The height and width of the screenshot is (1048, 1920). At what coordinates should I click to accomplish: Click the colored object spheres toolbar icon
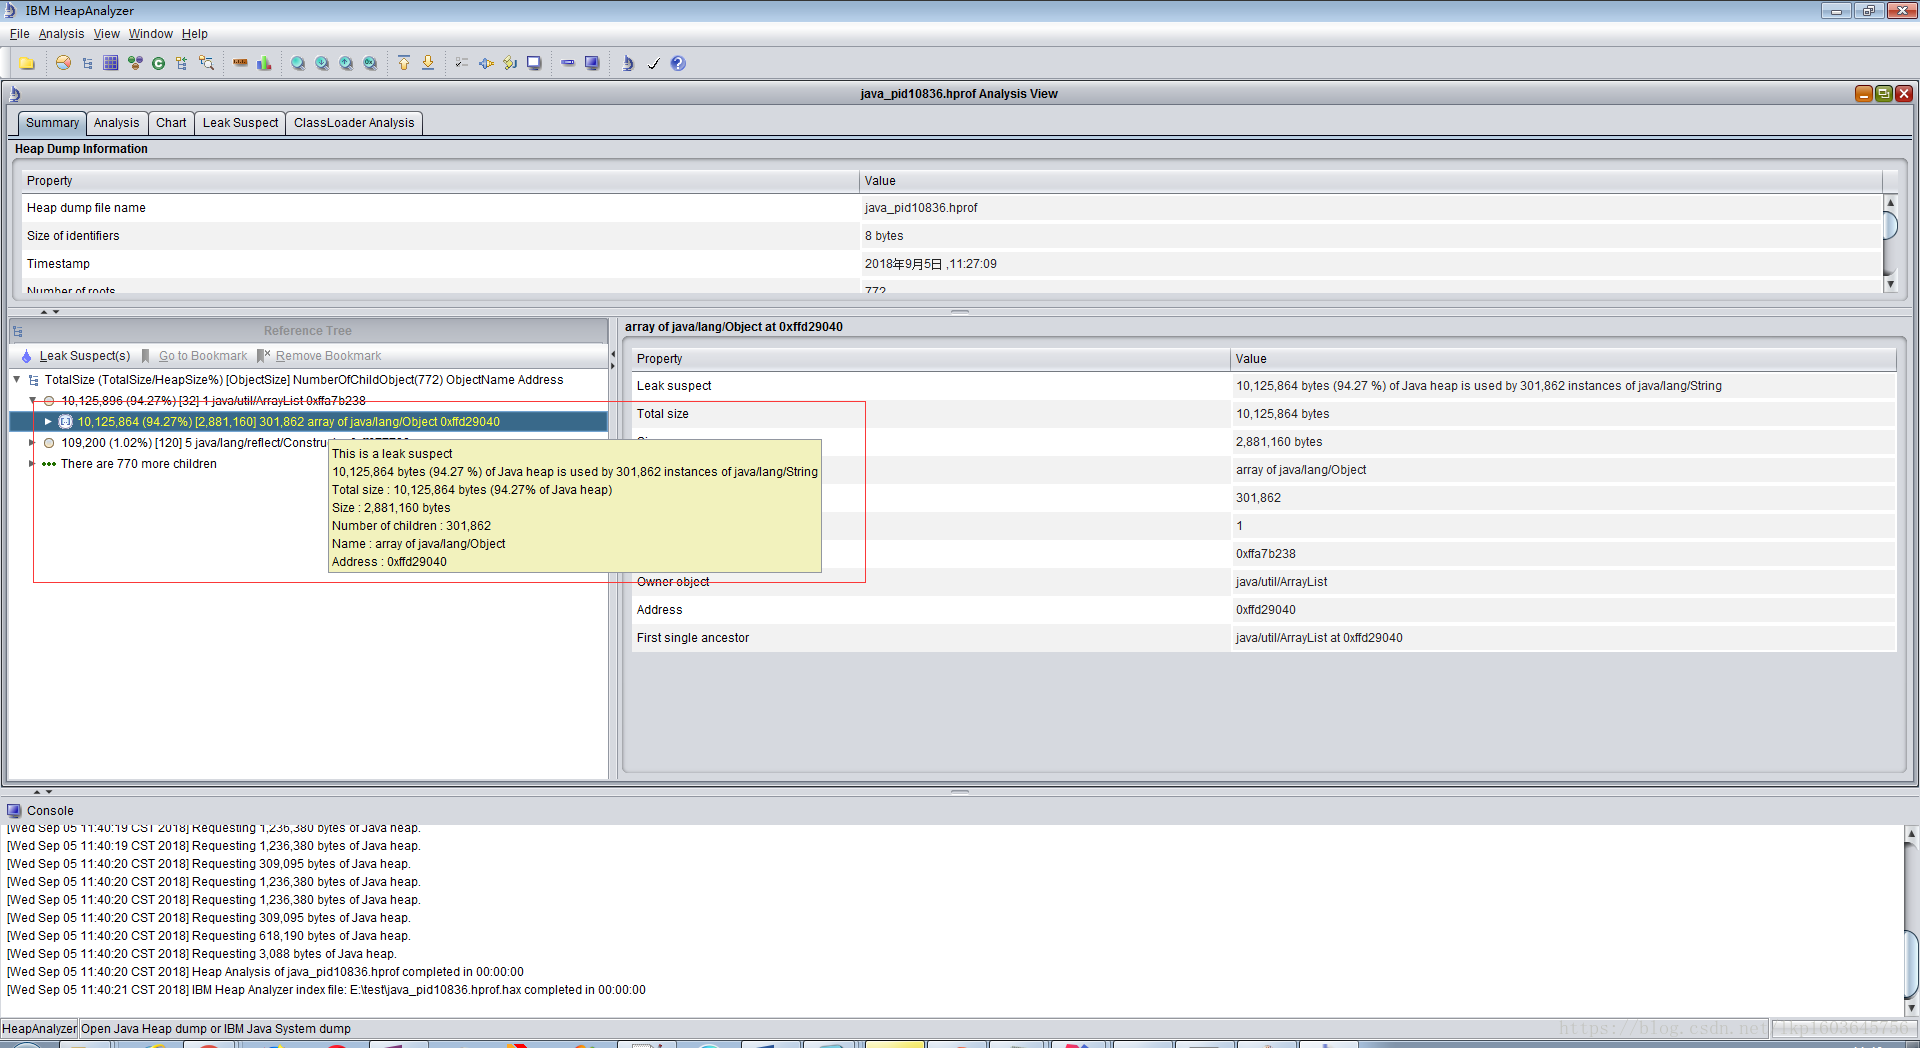pos(135,63)
